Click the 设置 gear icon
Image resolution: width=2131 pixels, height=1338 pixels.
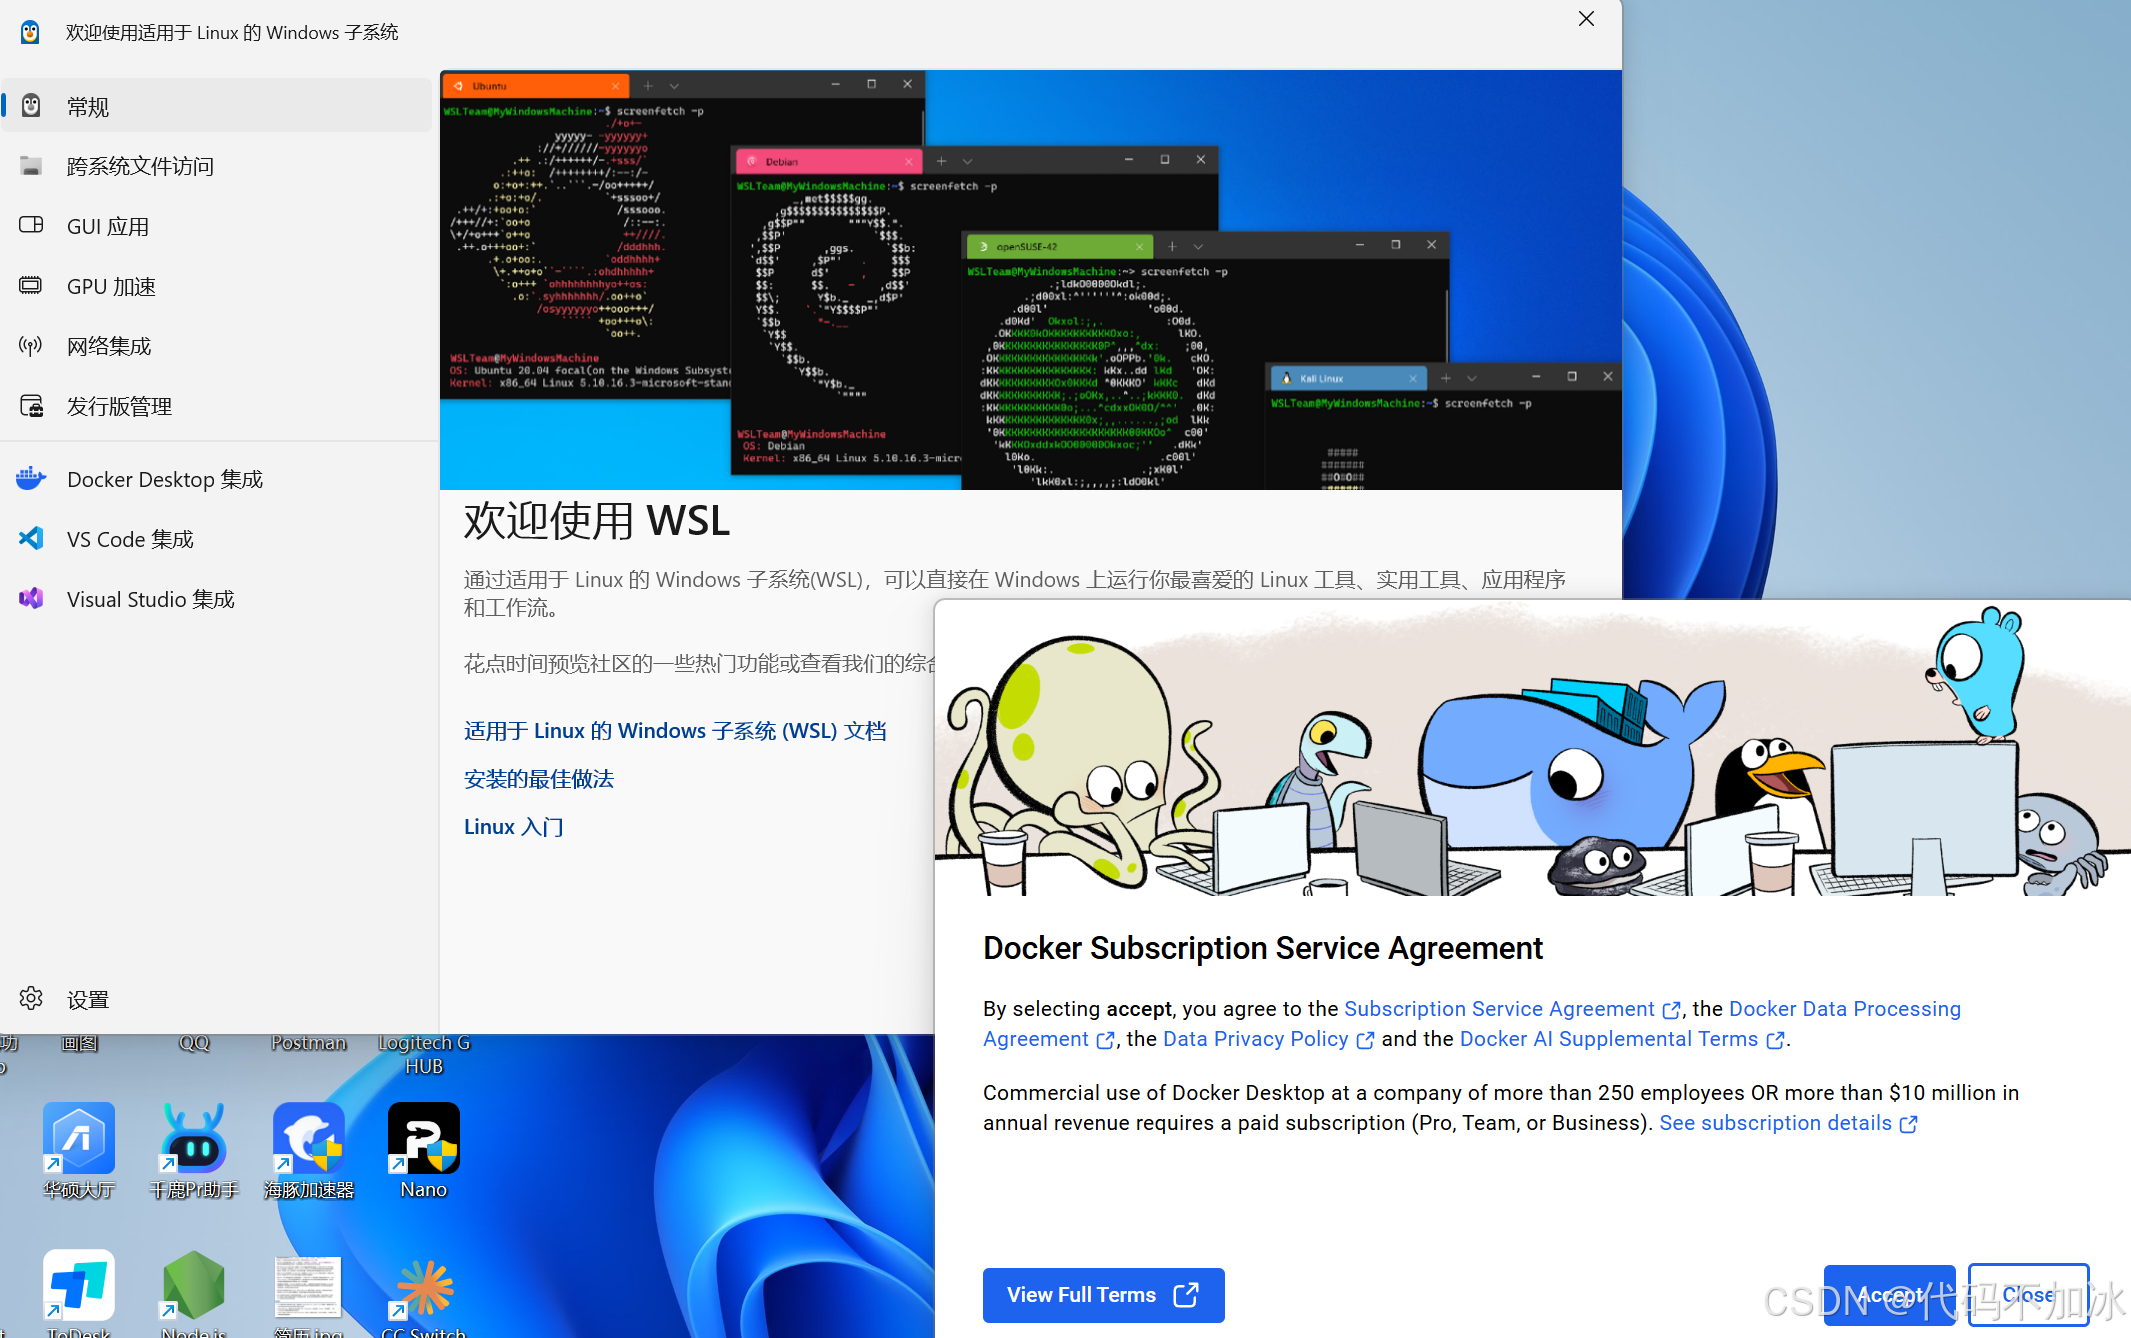coord(31,998)
